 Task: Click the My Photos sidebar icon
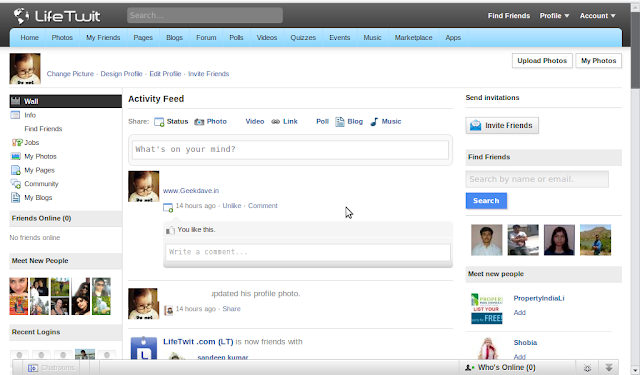(16, 156)
